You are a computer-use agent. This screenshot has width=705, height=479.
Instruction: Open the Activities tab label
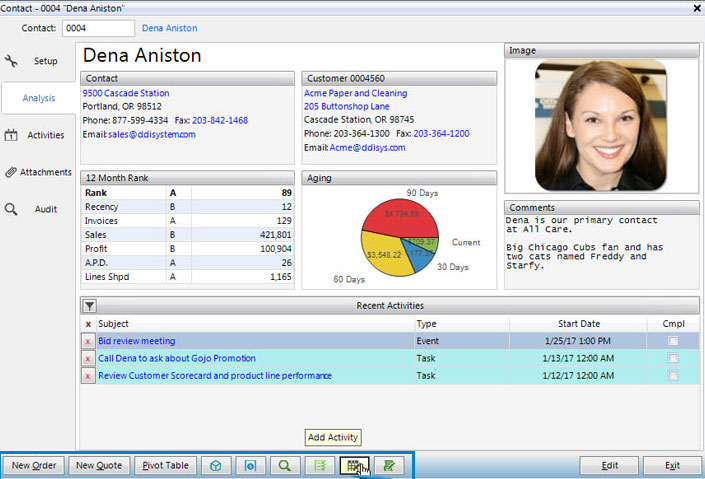click(45, 135)
